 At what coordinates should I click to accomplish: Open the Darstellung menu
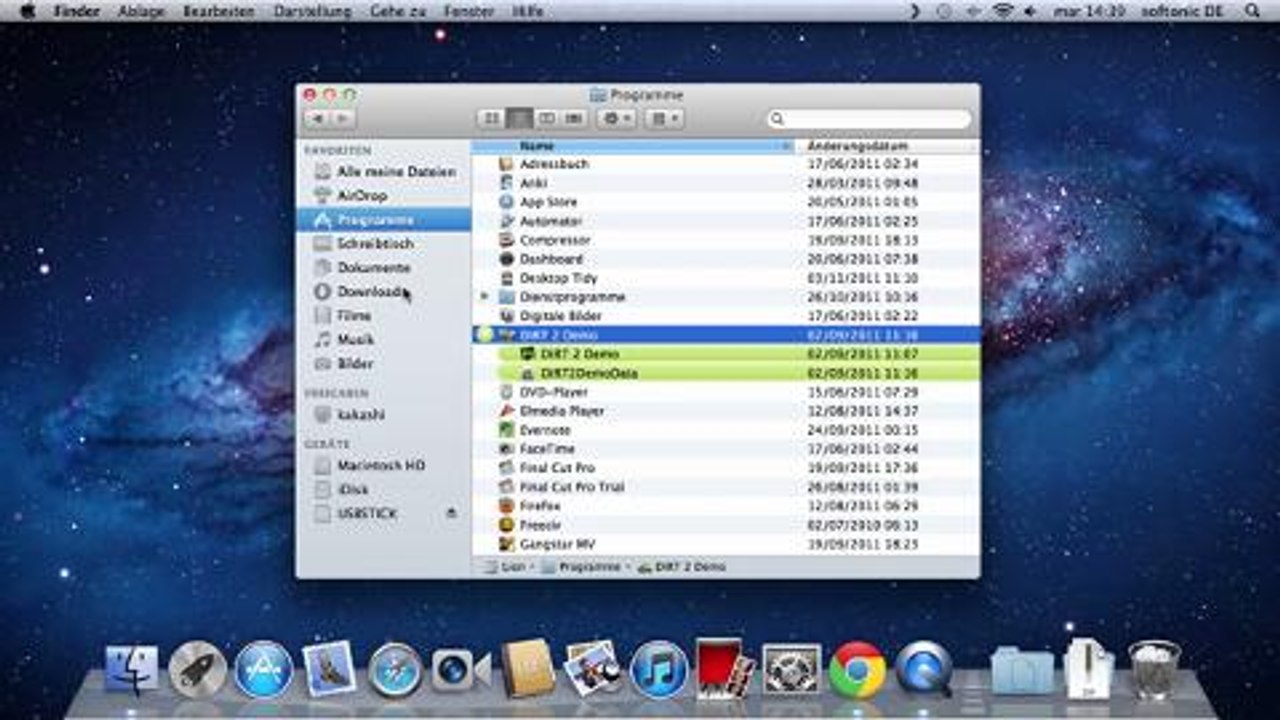coord(312,11)
